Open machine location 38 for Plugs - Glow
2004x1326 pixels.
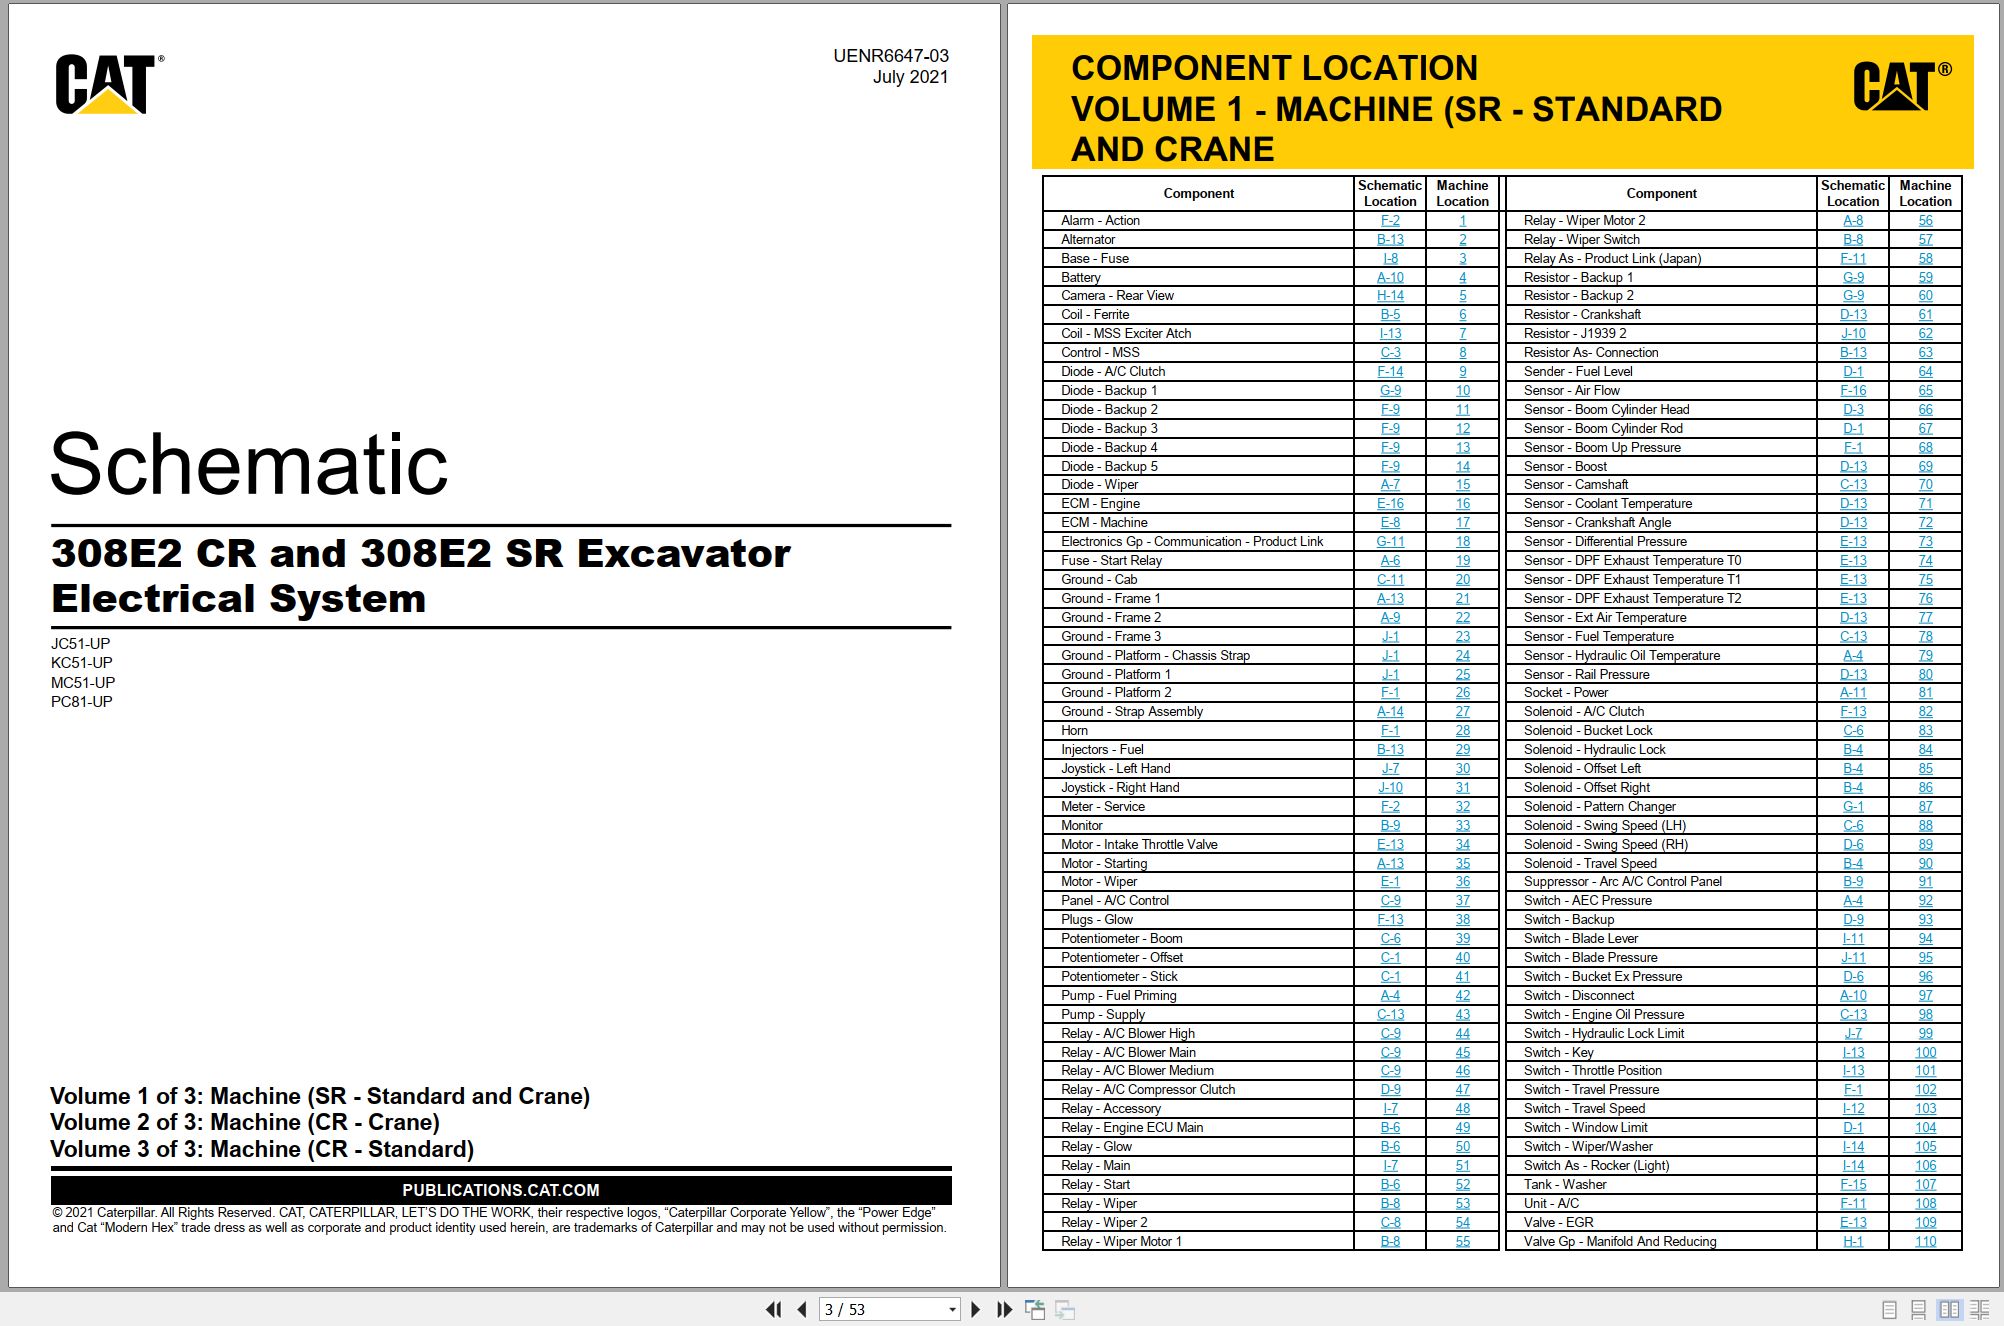pos(1462,919)
